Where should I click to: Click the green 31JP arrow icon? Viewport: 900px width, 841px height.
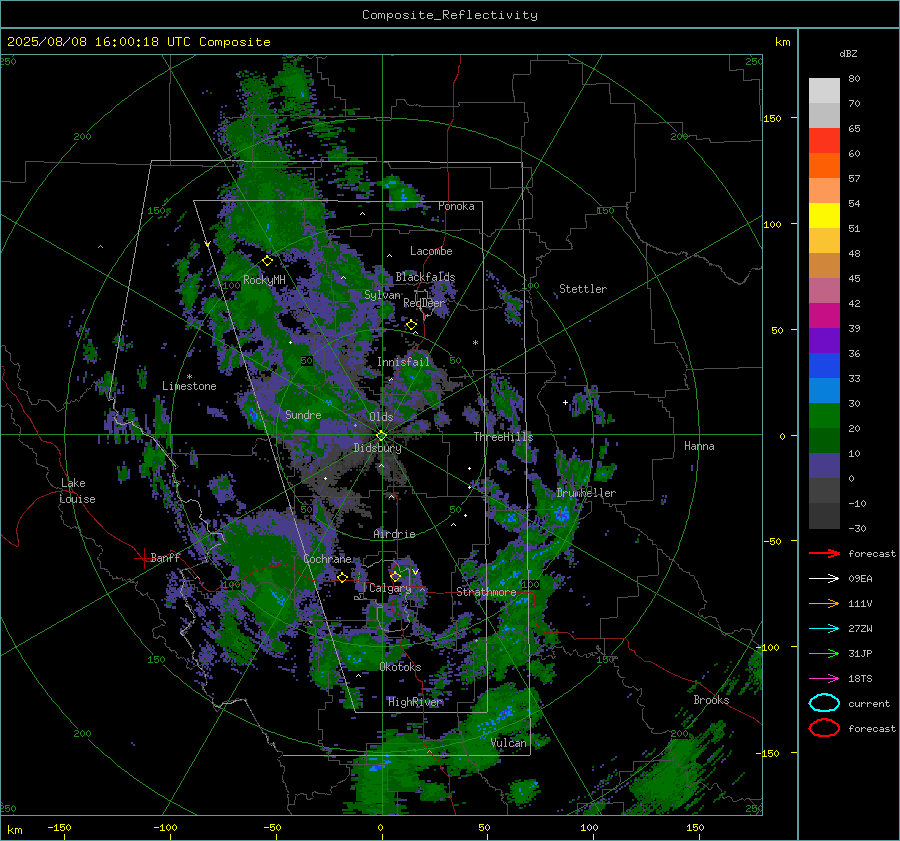tap(824, 653)
